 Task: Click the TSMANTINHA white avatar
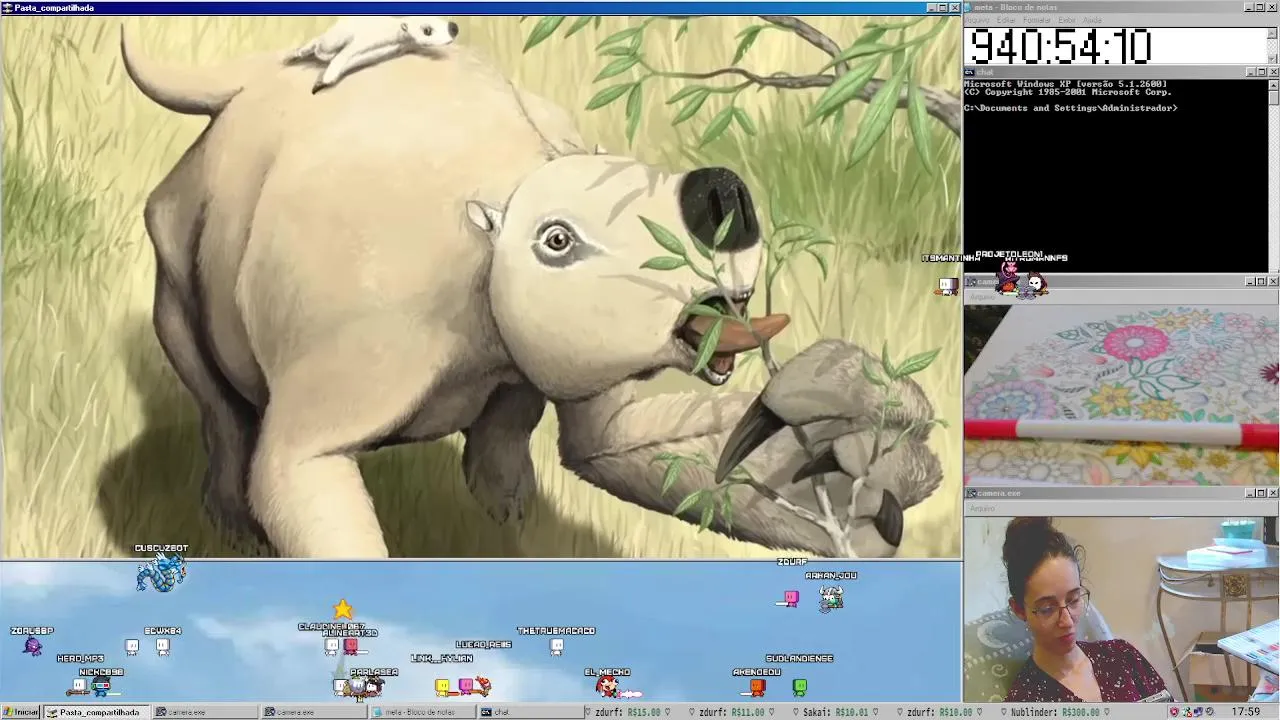pyautogui.click(x=947, y=286)
